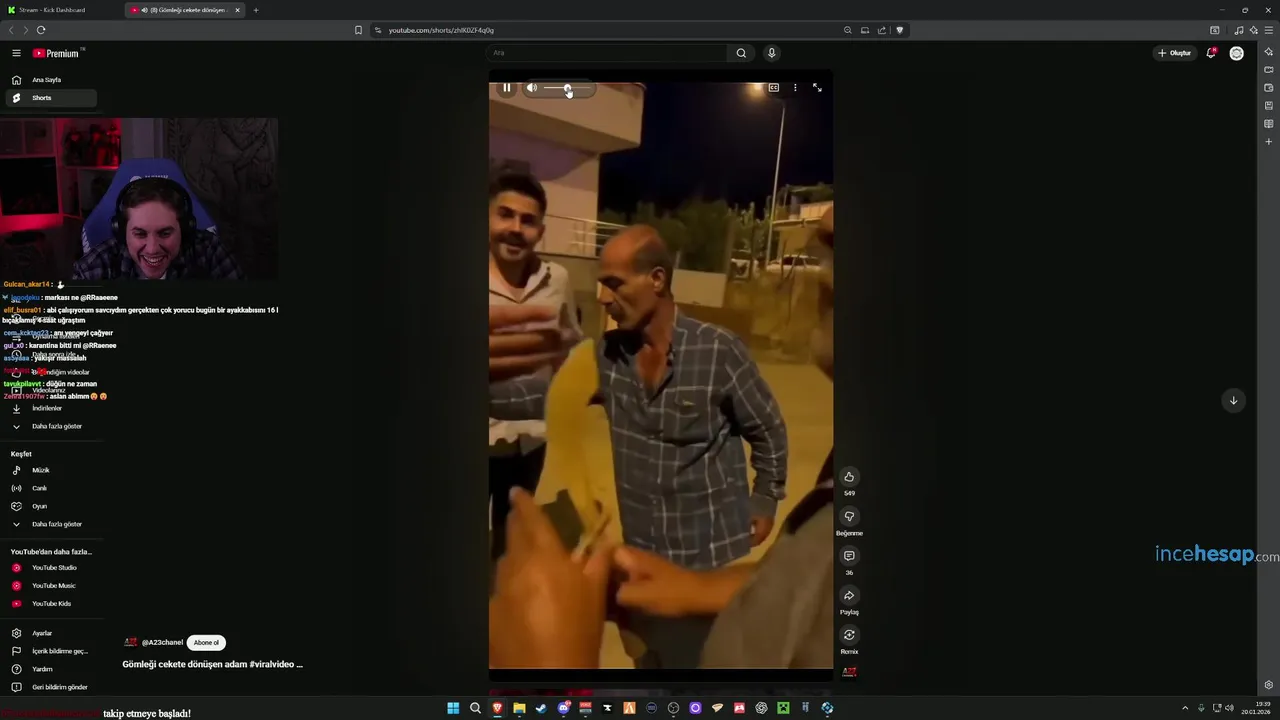Screen dimensions: 1280x720
Task: Expand Daha fazla göster above Keşfet
Action: [50, 426]
